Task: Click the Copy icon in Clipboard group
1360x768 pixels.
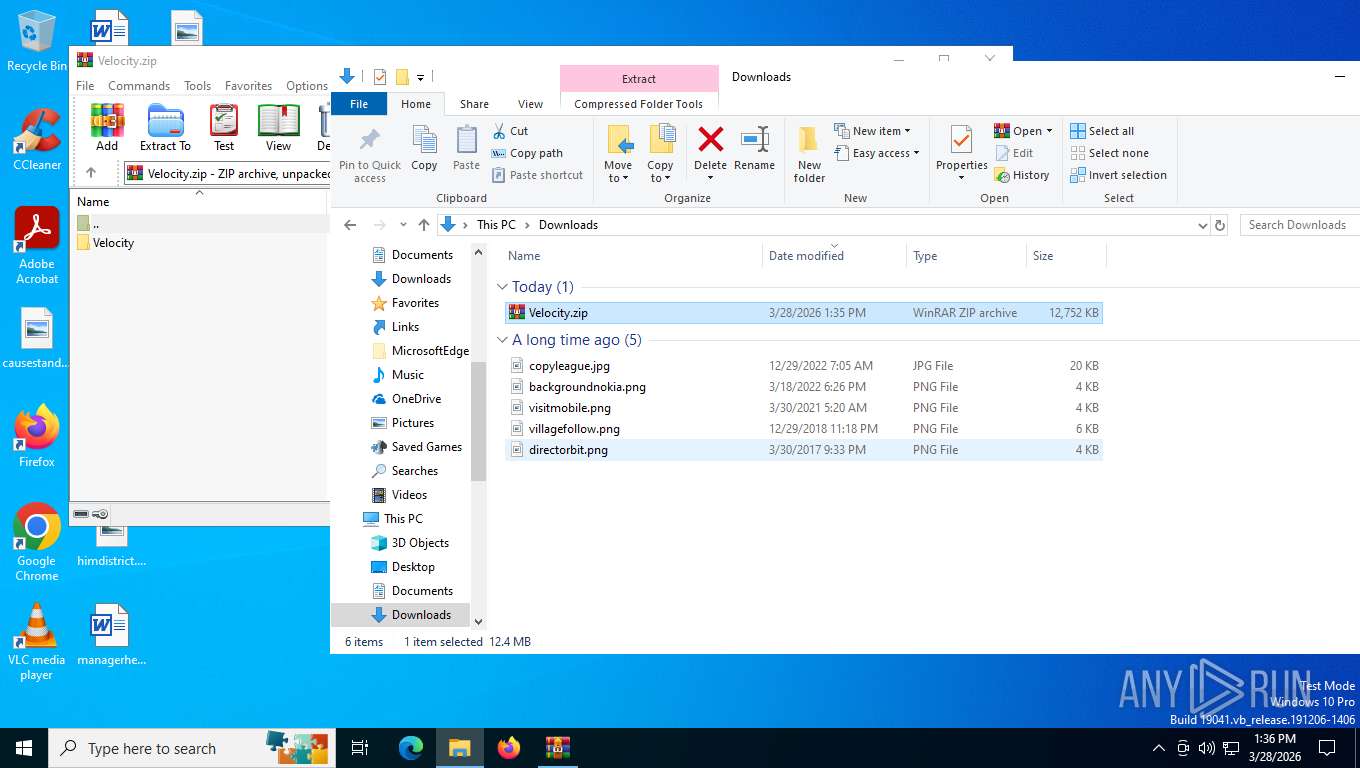Action: pos(424,148)
